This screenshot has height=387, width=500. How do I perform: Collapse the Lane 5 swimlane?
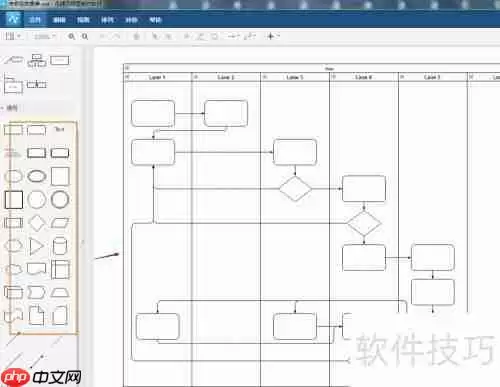402,77
